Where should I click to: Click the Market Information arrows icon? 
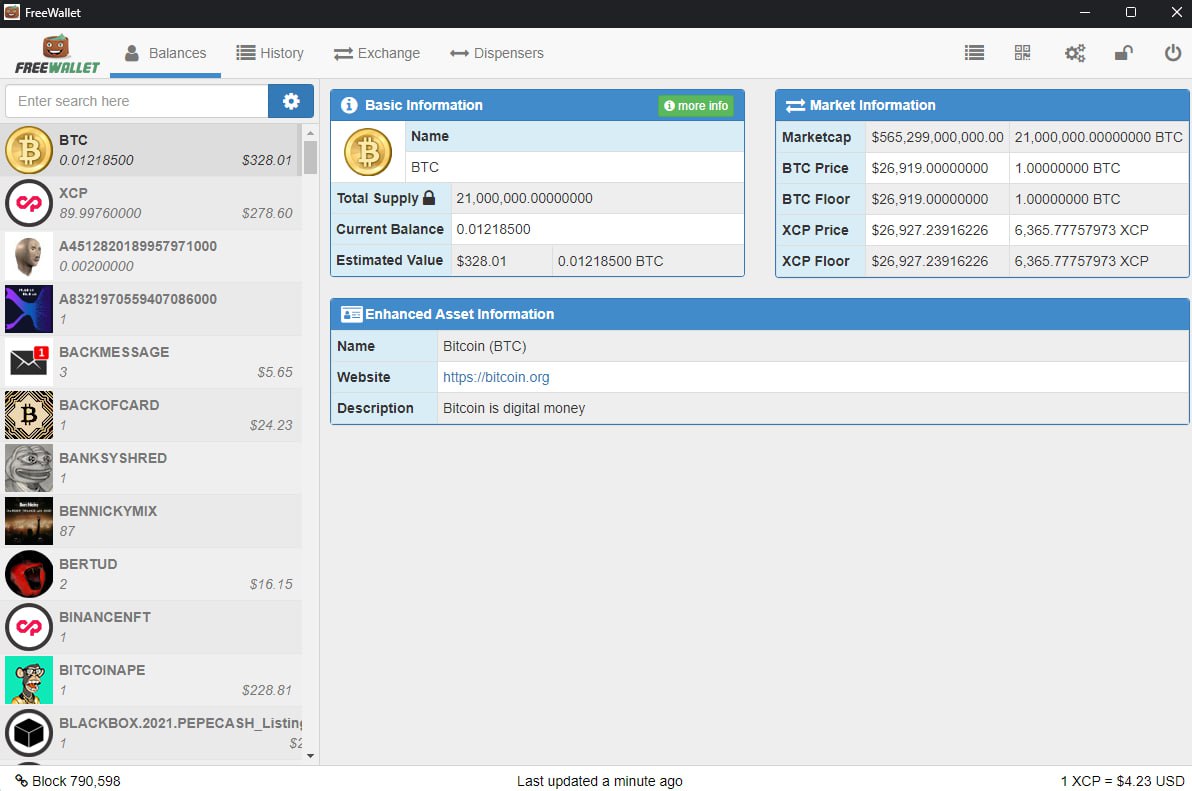[x=795, y=106]
